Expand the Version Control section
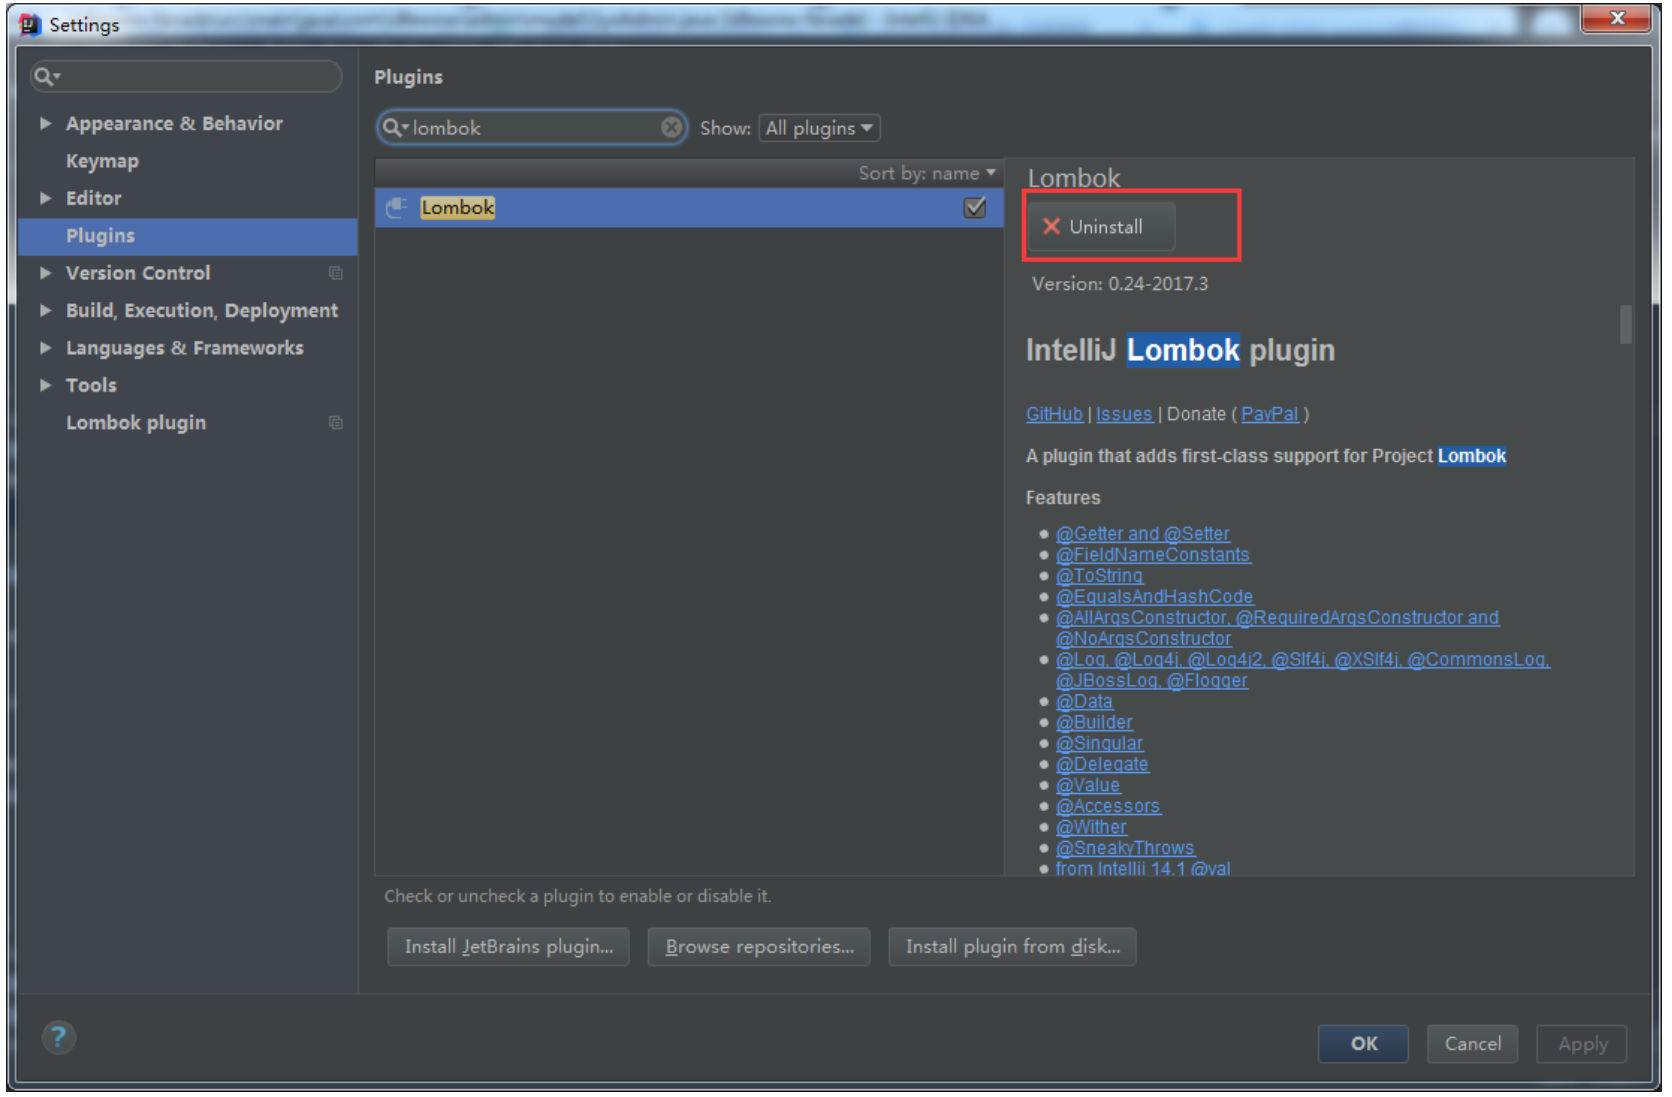 [45, 273]
